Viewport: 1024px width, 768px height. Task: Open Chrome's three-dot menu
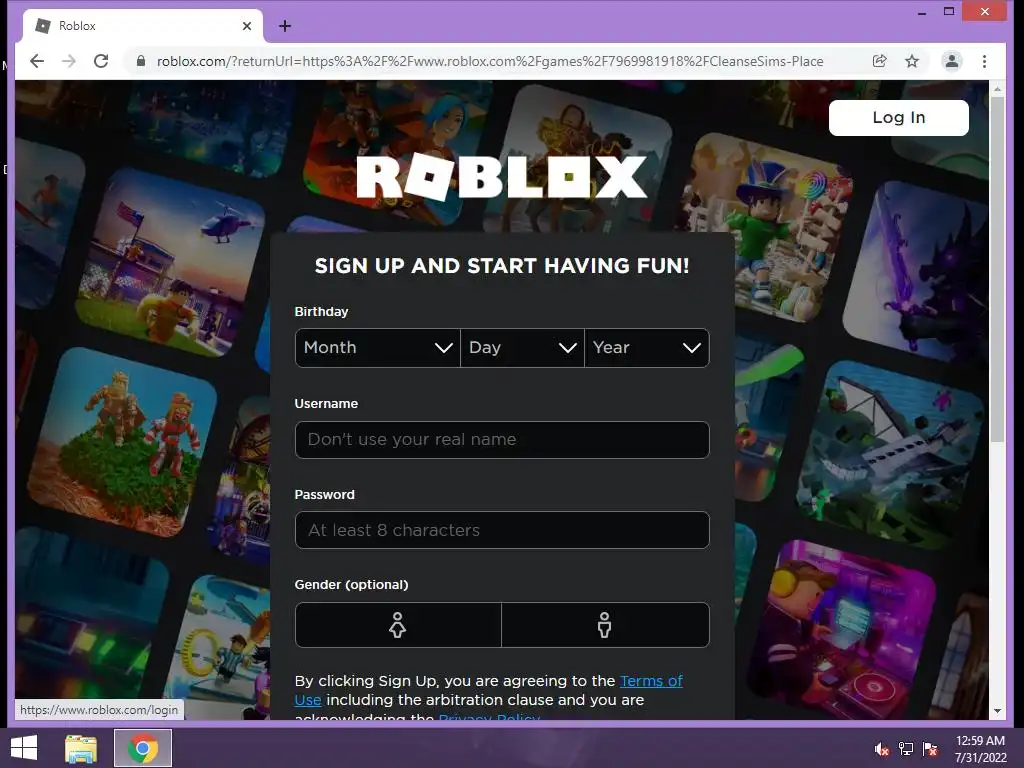984,61
